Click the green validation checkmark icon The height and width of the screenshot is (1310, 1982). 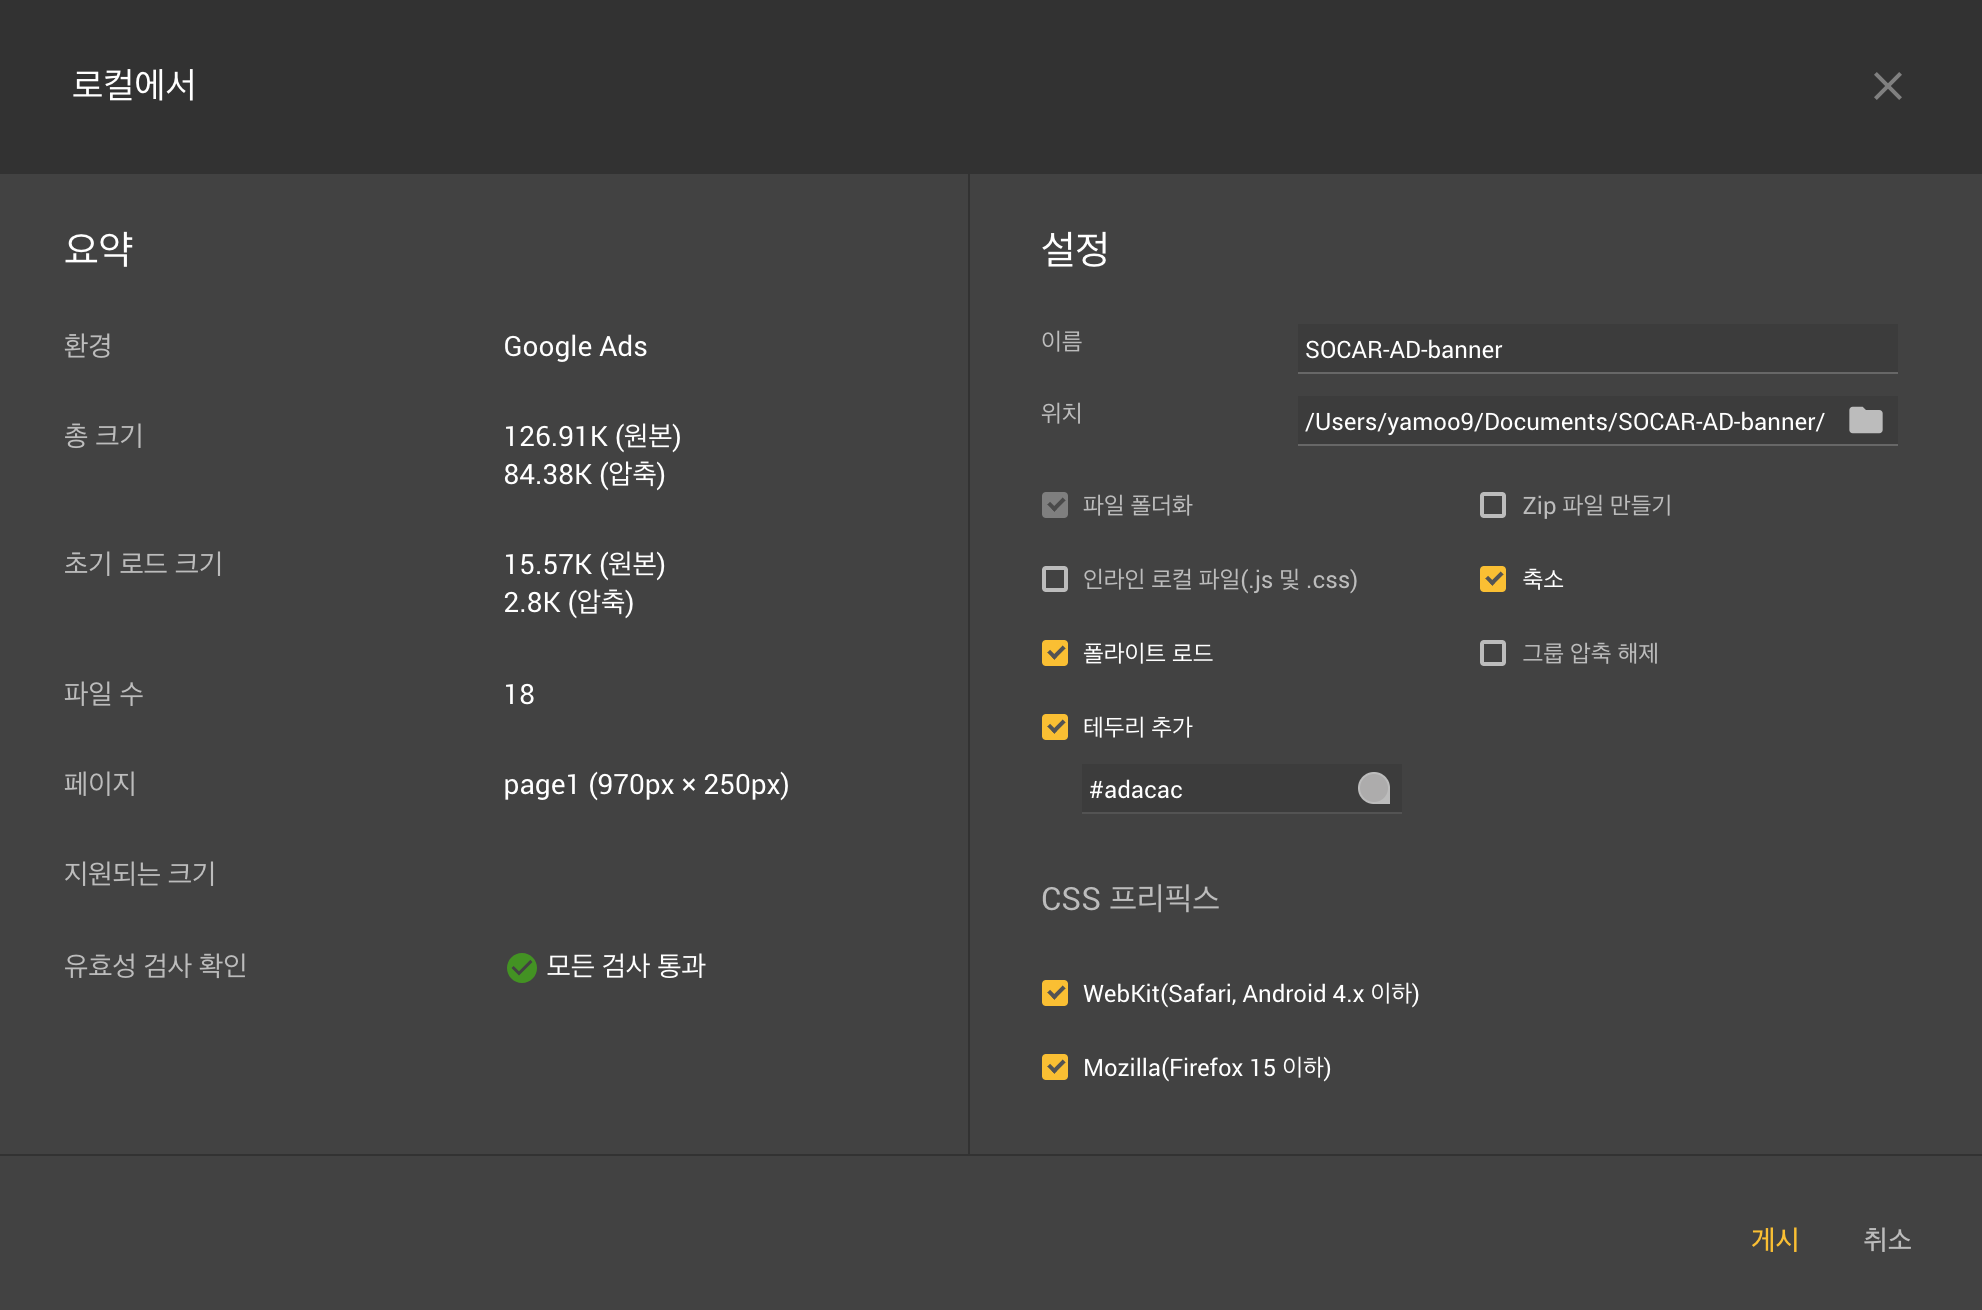tap(521, 967)
